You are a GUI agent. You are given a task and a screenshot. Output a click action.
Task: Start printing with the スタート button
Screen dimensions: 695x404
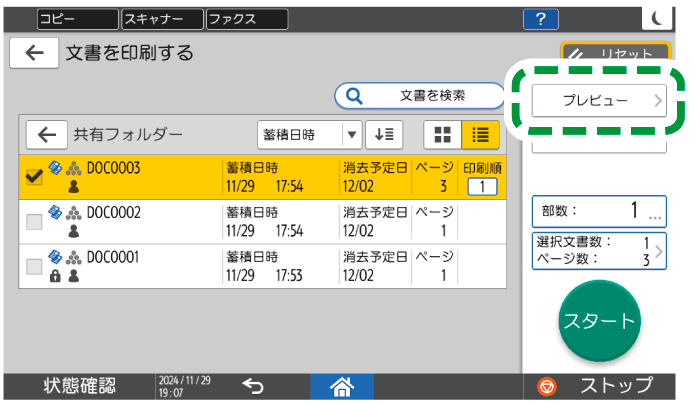599,321
